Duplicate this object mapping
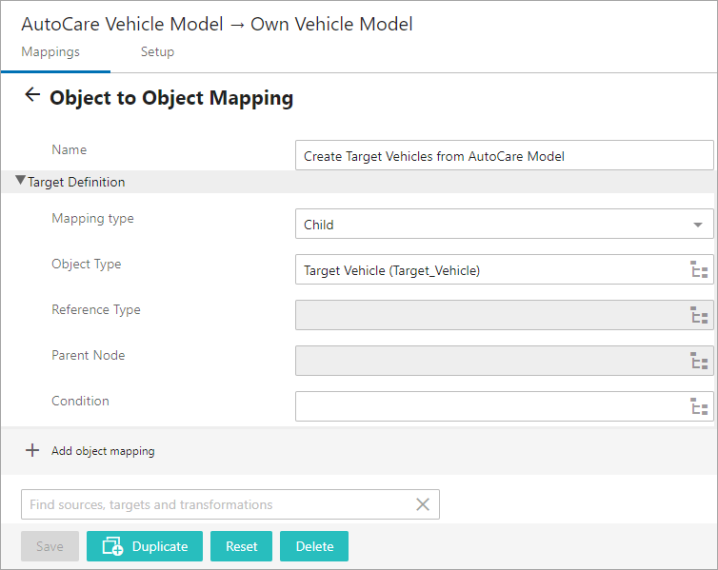The image size is (718, 570). tap(145, 546)
